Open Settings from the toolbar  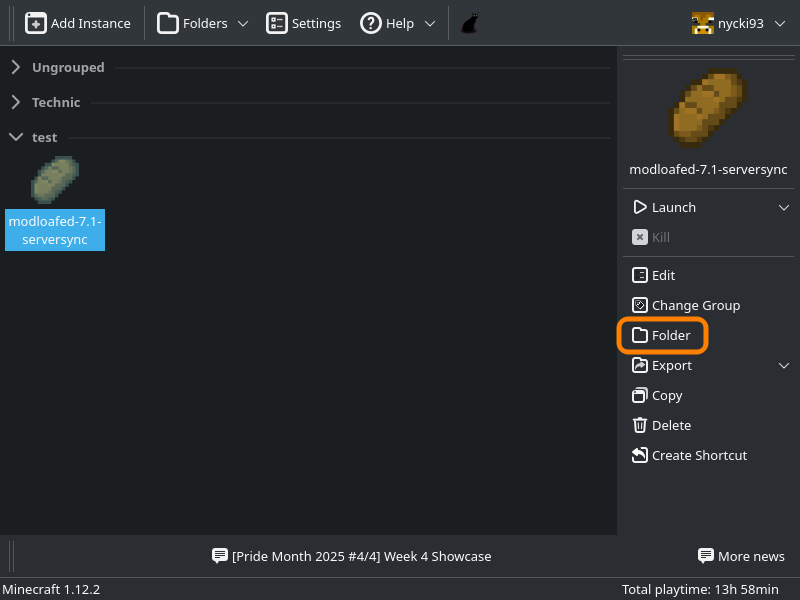click(x=304, y=23)
